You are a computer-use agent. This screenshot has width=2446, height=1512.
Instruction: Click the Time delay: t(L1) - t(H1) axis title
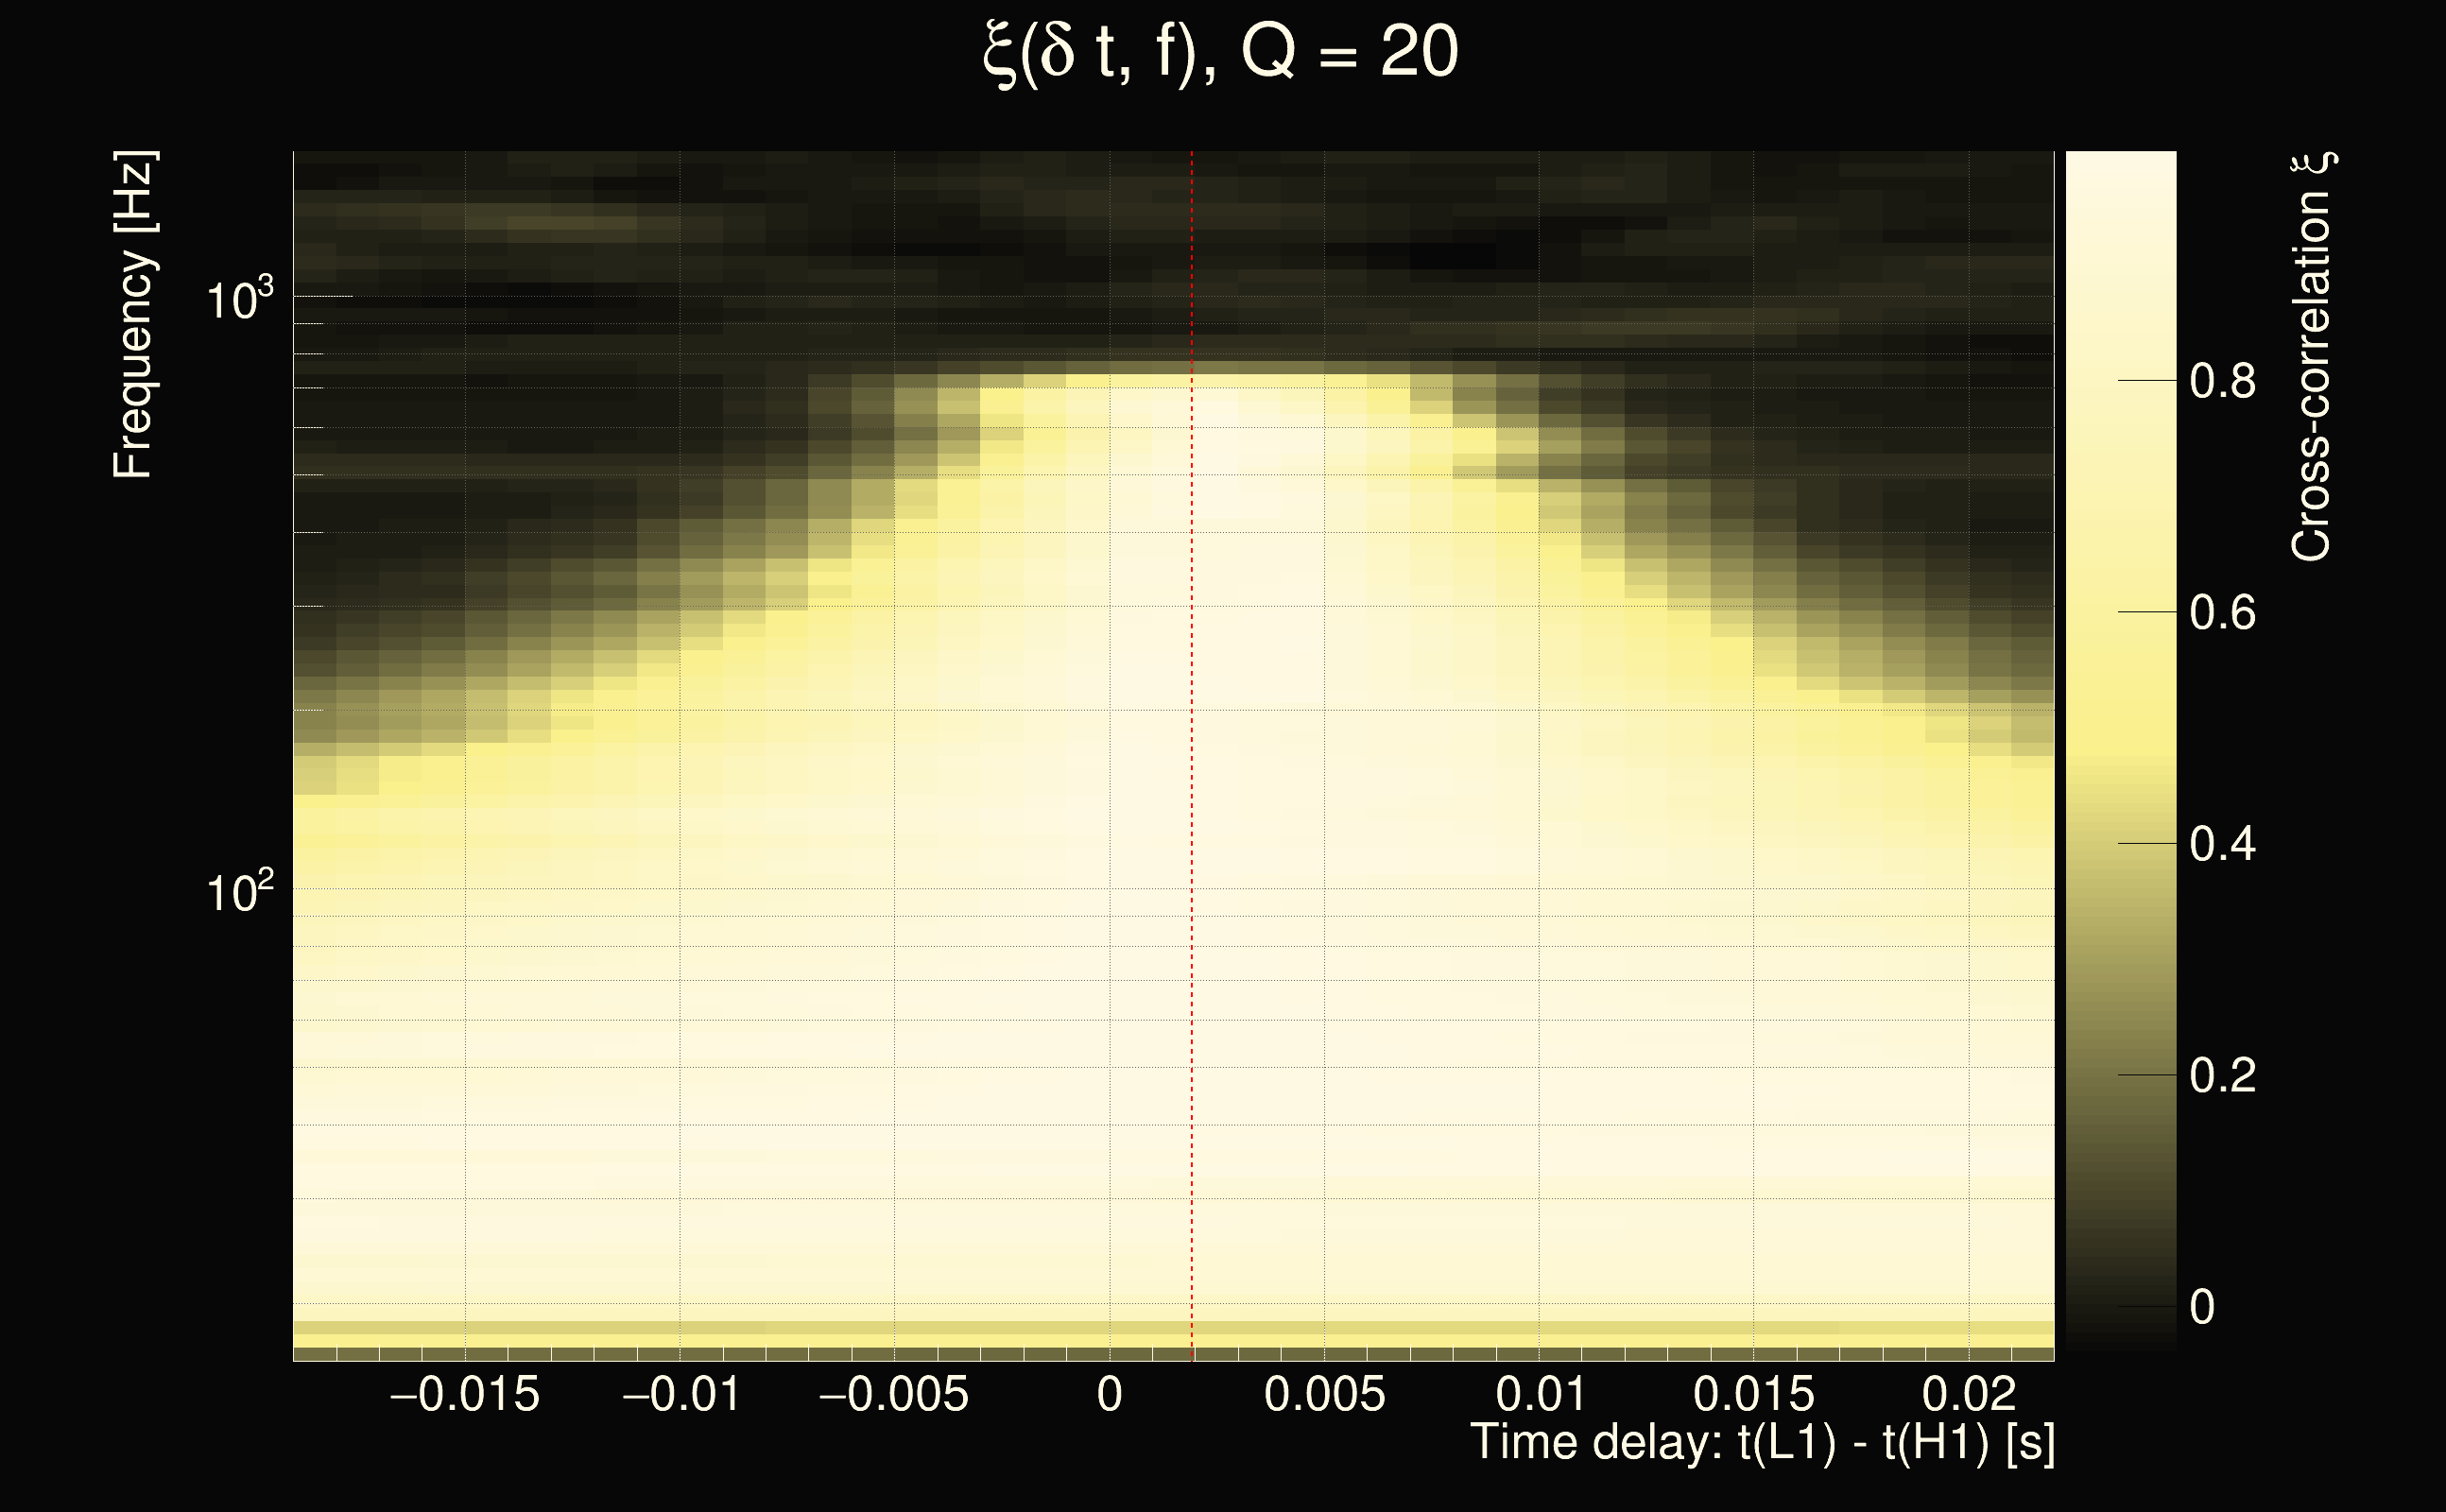point(1762,1442)
